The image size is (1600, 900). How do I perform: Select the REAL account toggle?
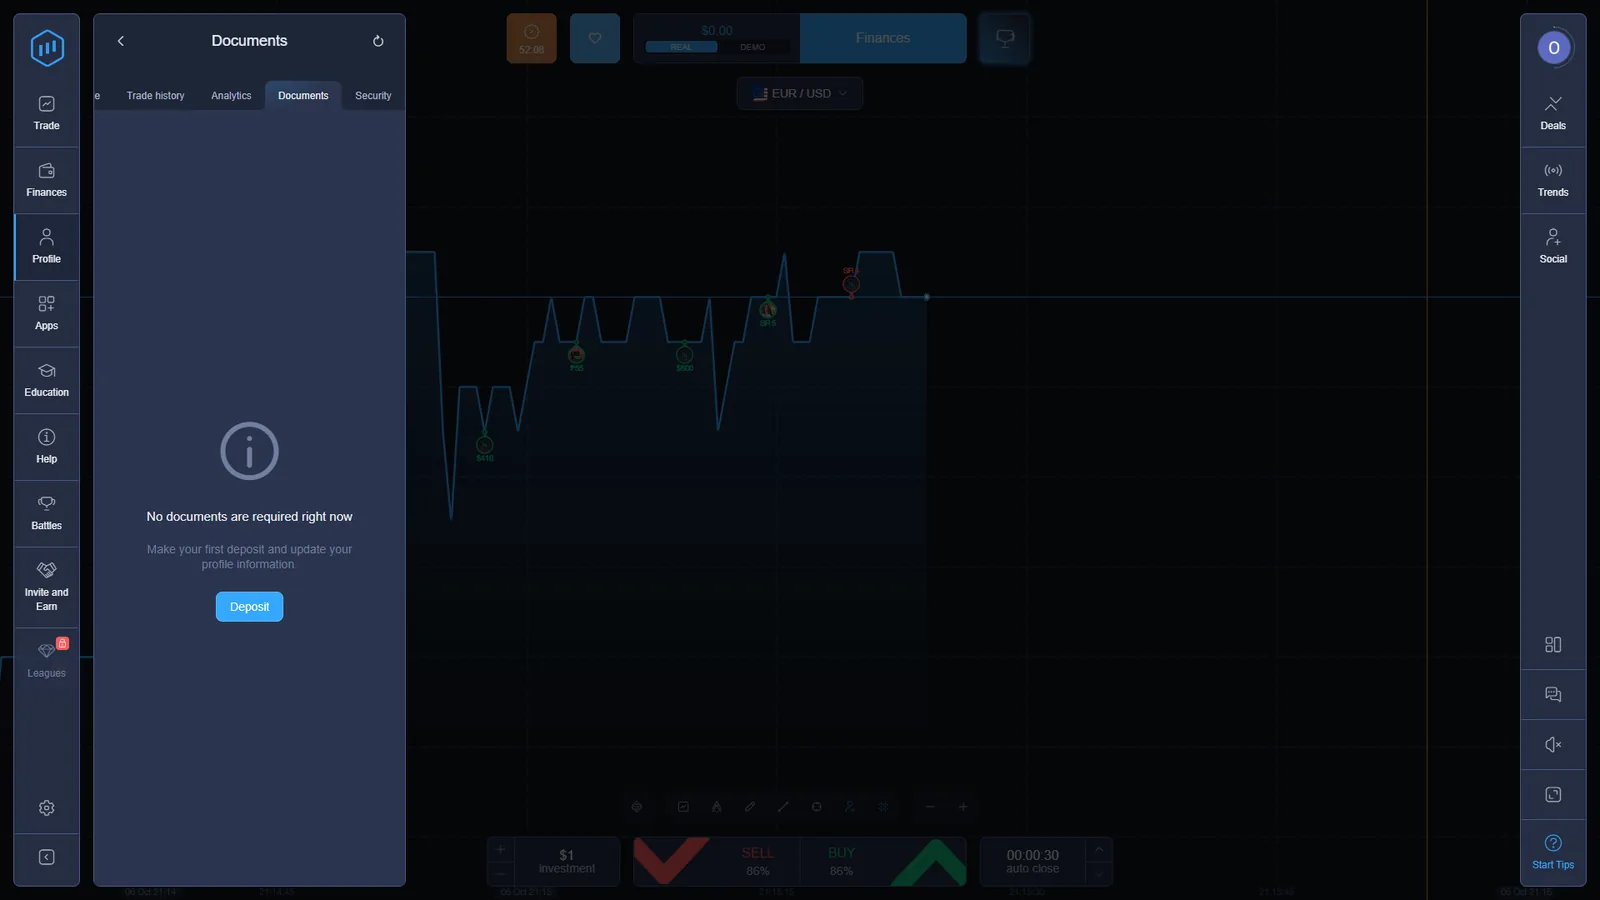681,47
